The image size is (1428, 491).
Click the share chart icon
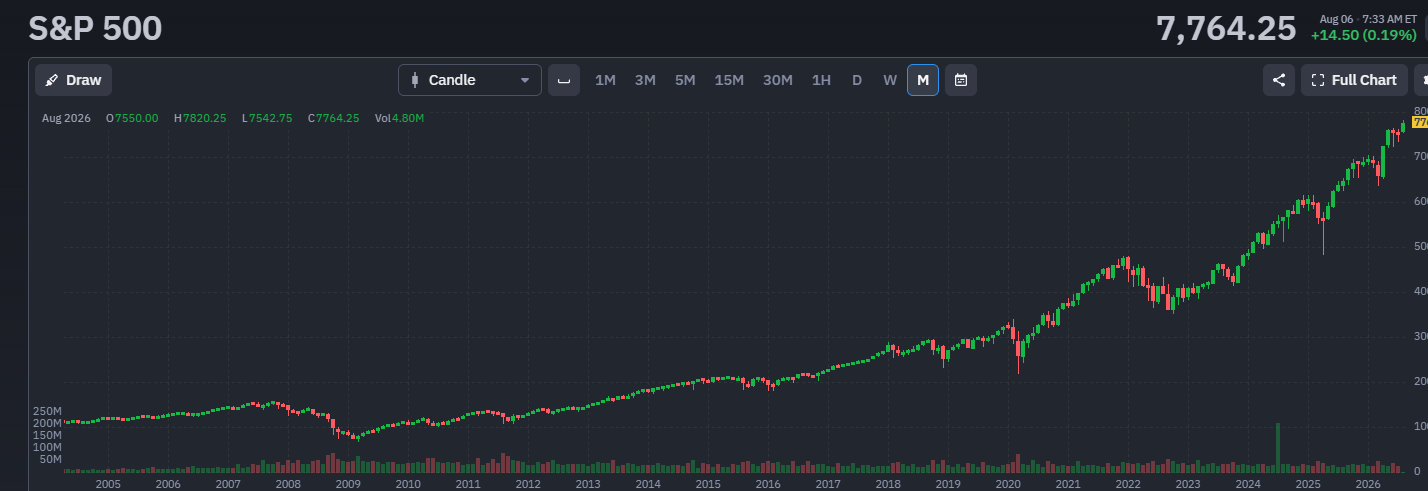(1279, 80)
